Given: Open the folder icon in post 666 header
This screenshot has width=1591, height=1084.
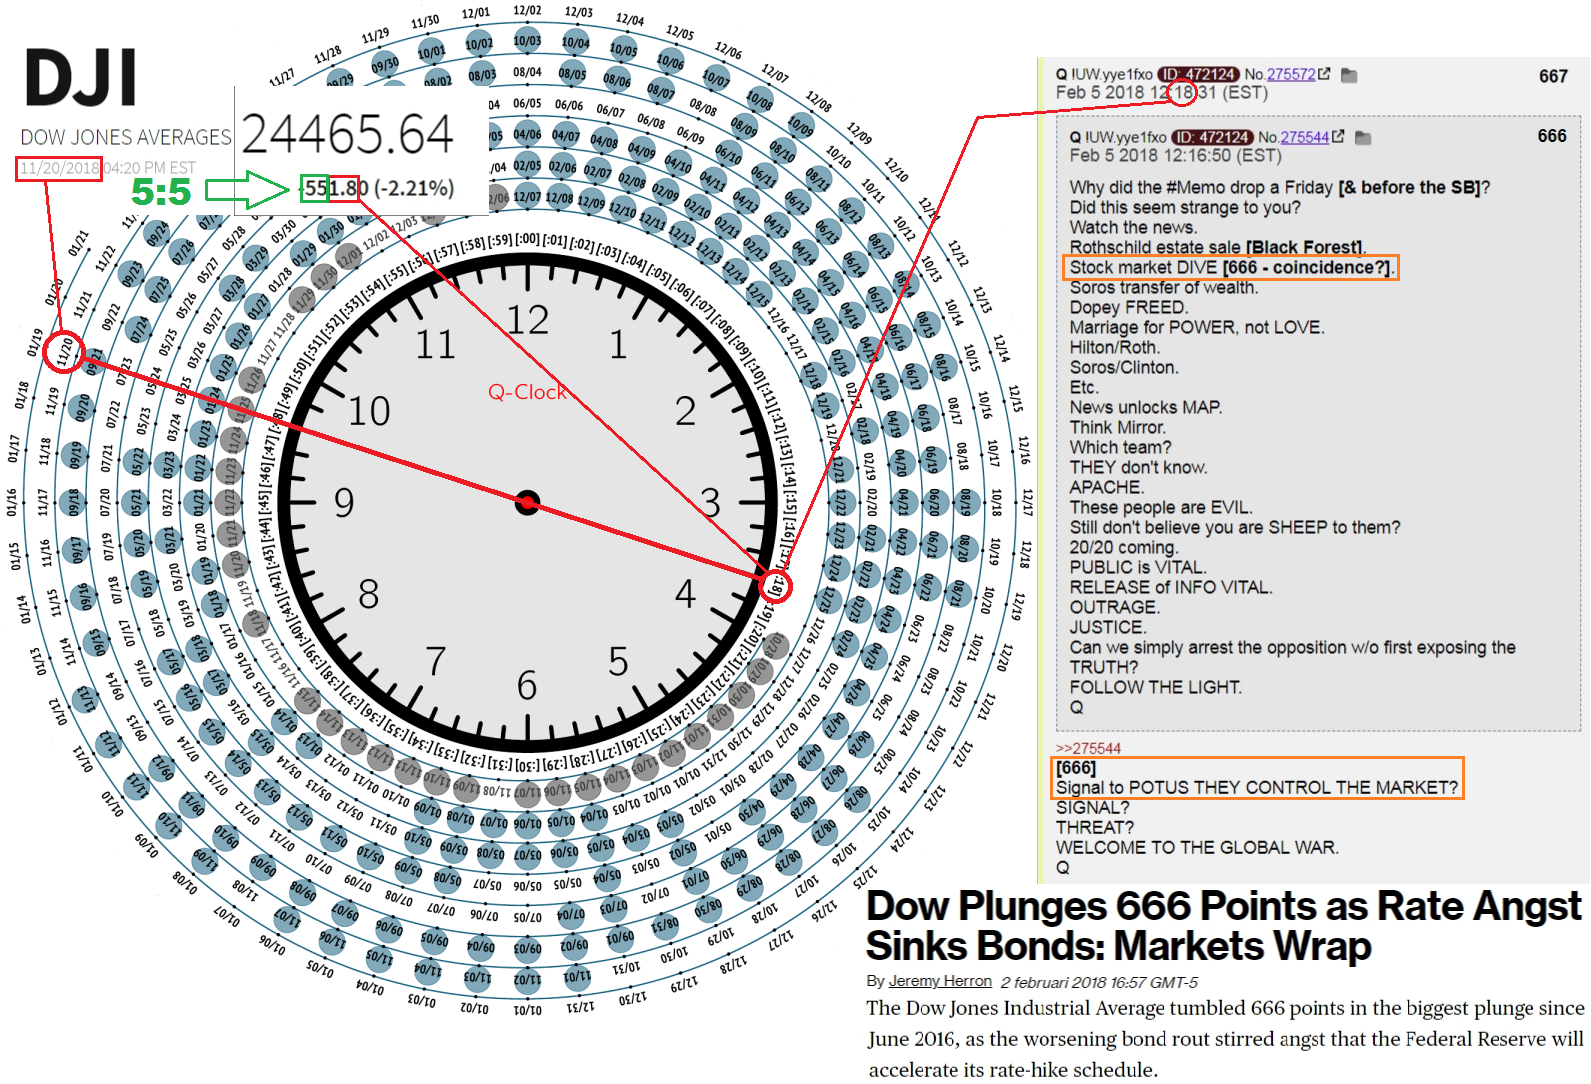Looking at the screenshot, I should [x=1363, y=138].
